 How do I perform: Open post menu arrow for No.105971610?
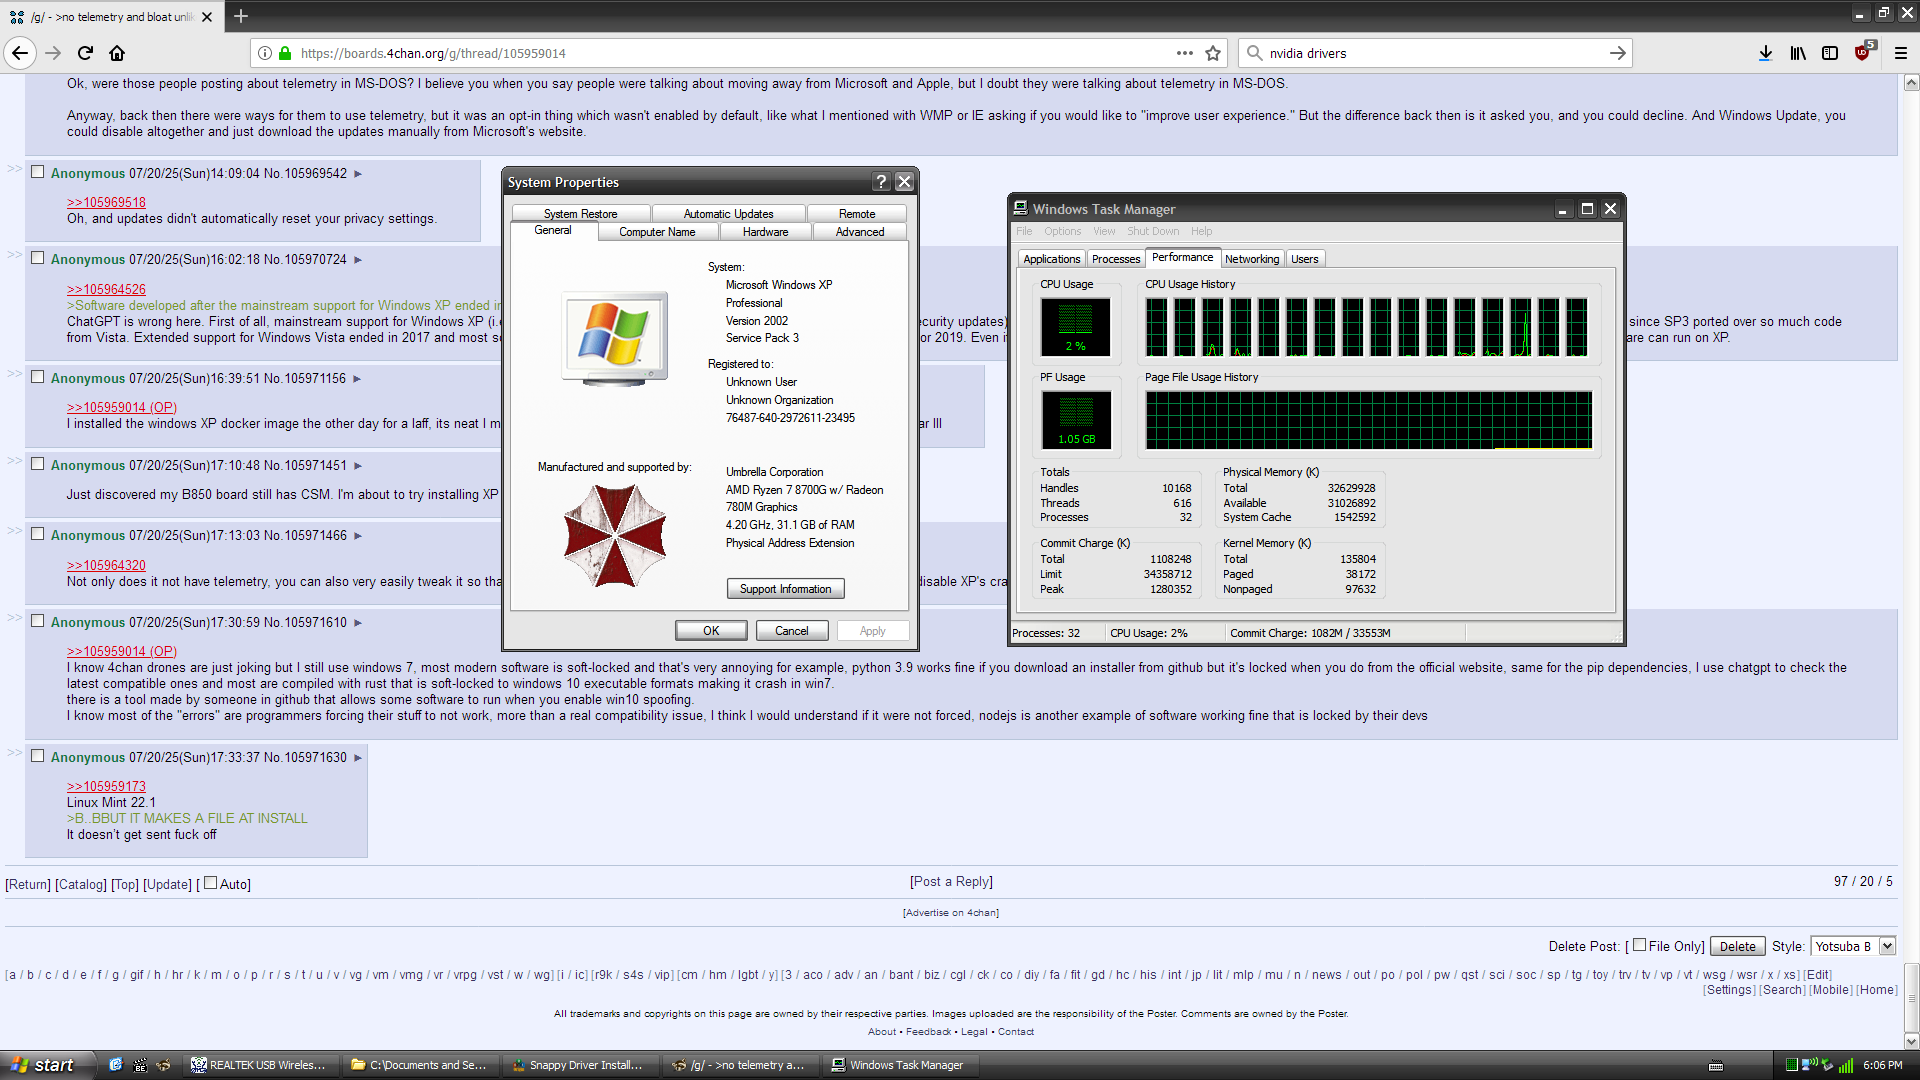click(358, 623)
